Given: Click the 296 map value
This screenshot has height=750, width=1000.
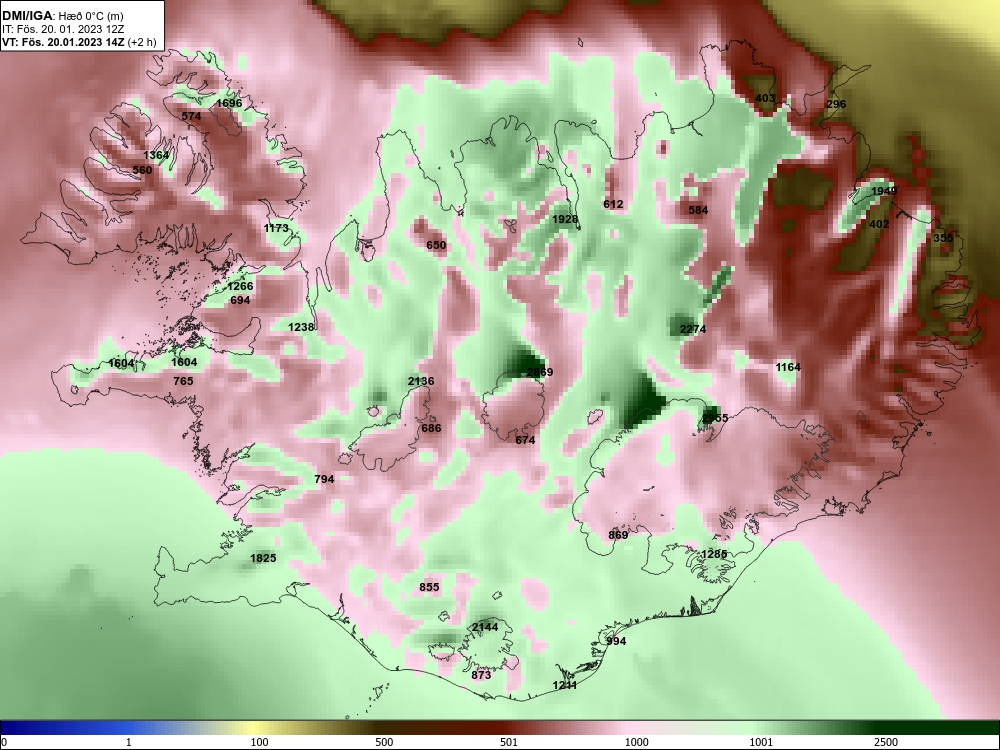Looking at the screenshot, I should 836,104.
